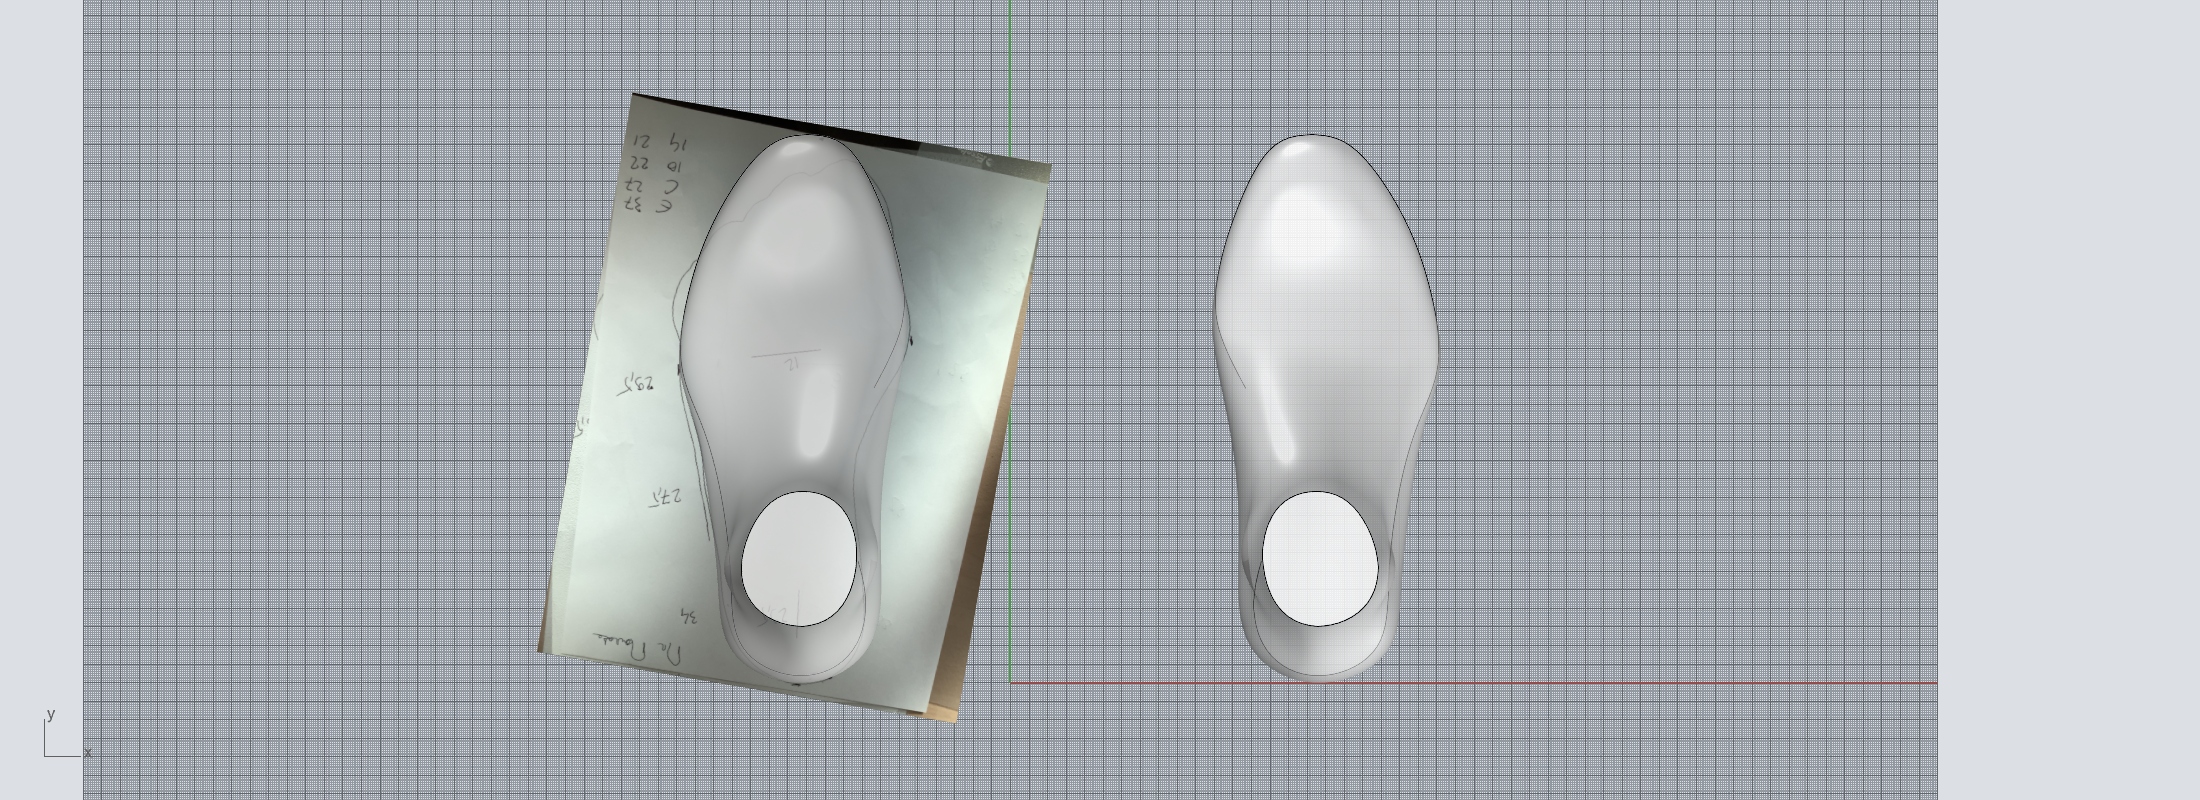Click the handwritten "34" beside the left heel
The image size is (2200, 800).
pos(689,615)
